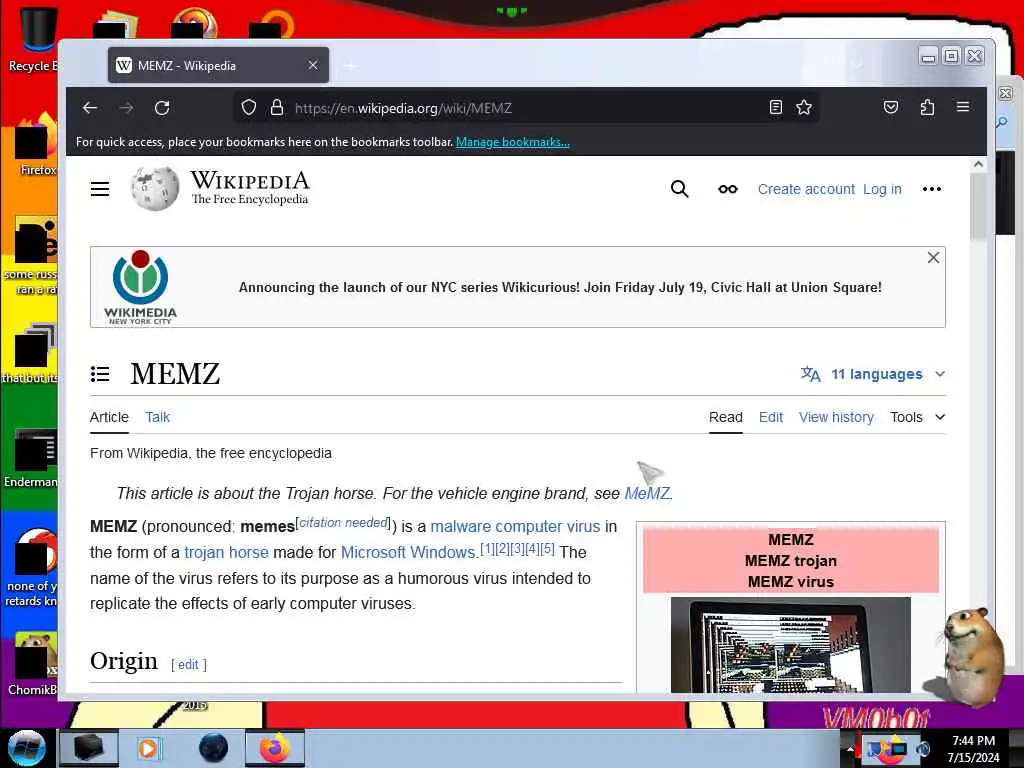Open Wikipedia search magnifier icon
1024x768 pixels.
679,189
